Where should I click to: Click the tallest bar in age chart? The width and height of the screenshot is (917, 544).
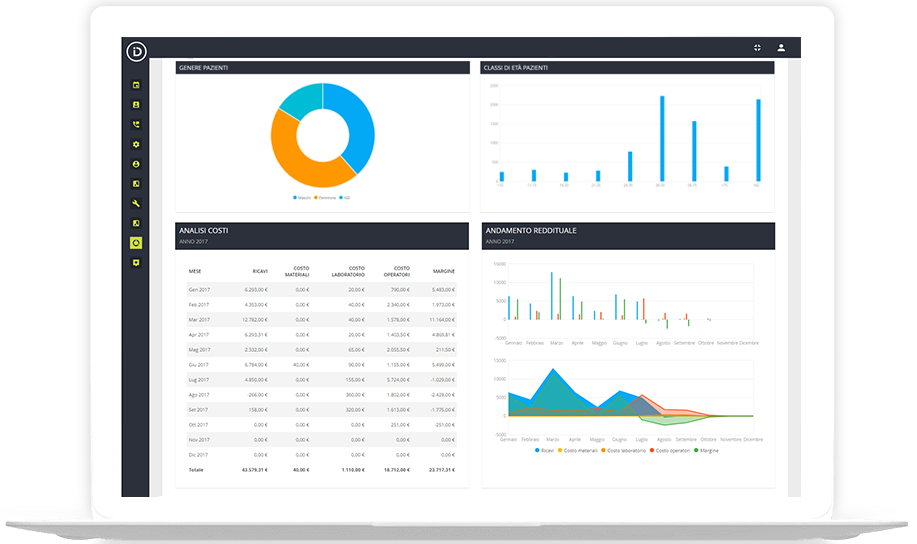(662, 139)
